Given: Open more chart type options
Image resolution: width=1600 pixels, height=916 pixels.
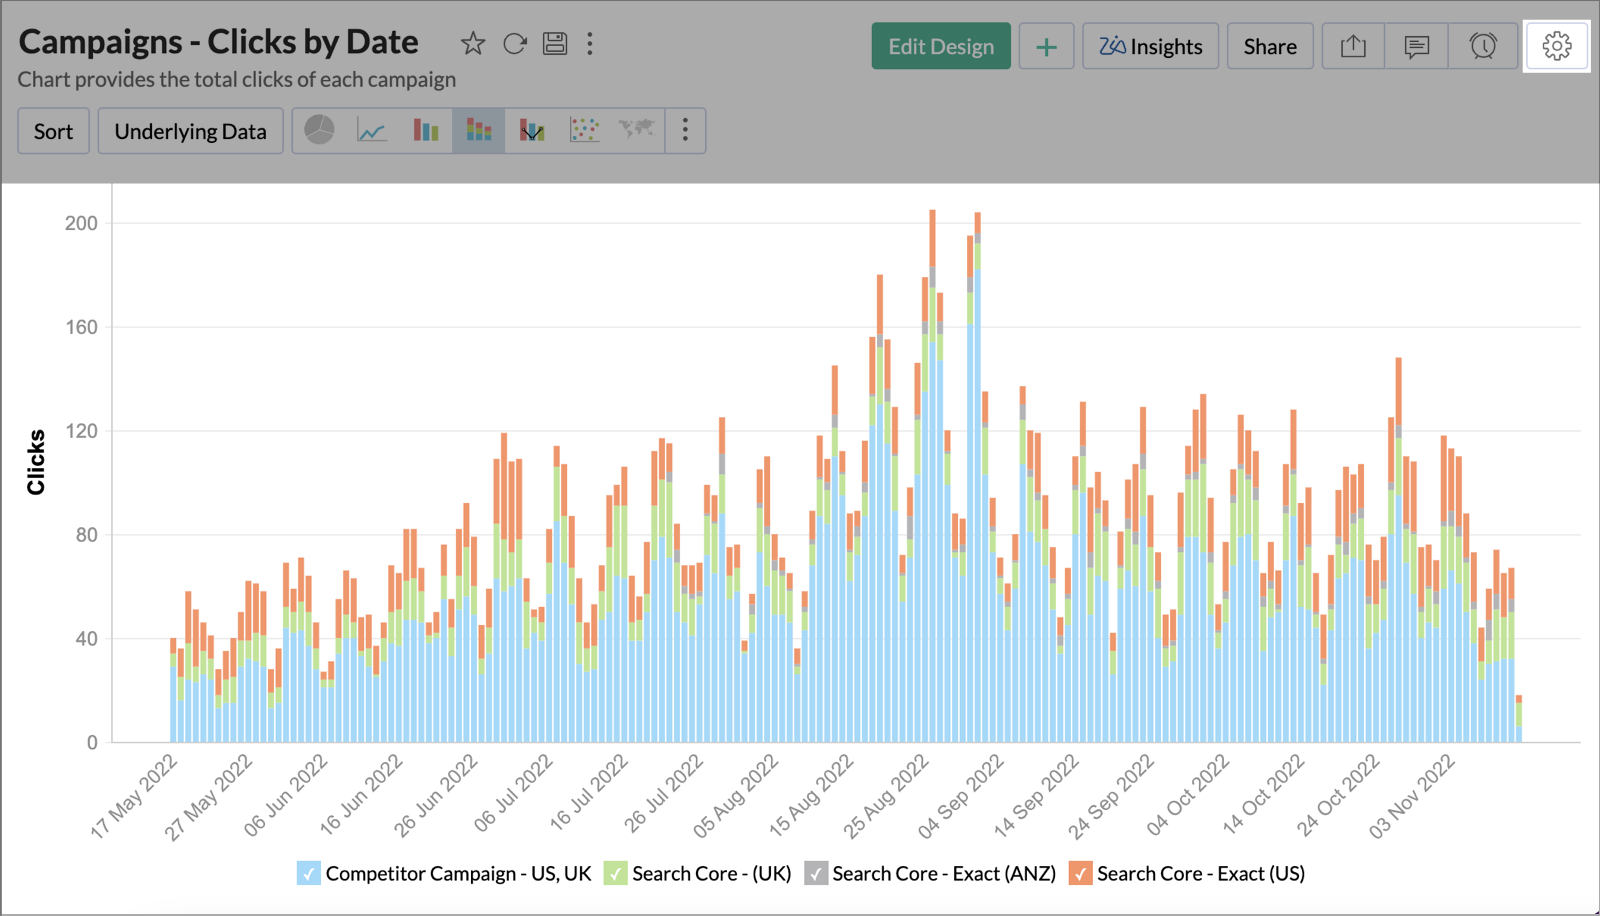Looking at the screenshot, I should click(685, 130).
